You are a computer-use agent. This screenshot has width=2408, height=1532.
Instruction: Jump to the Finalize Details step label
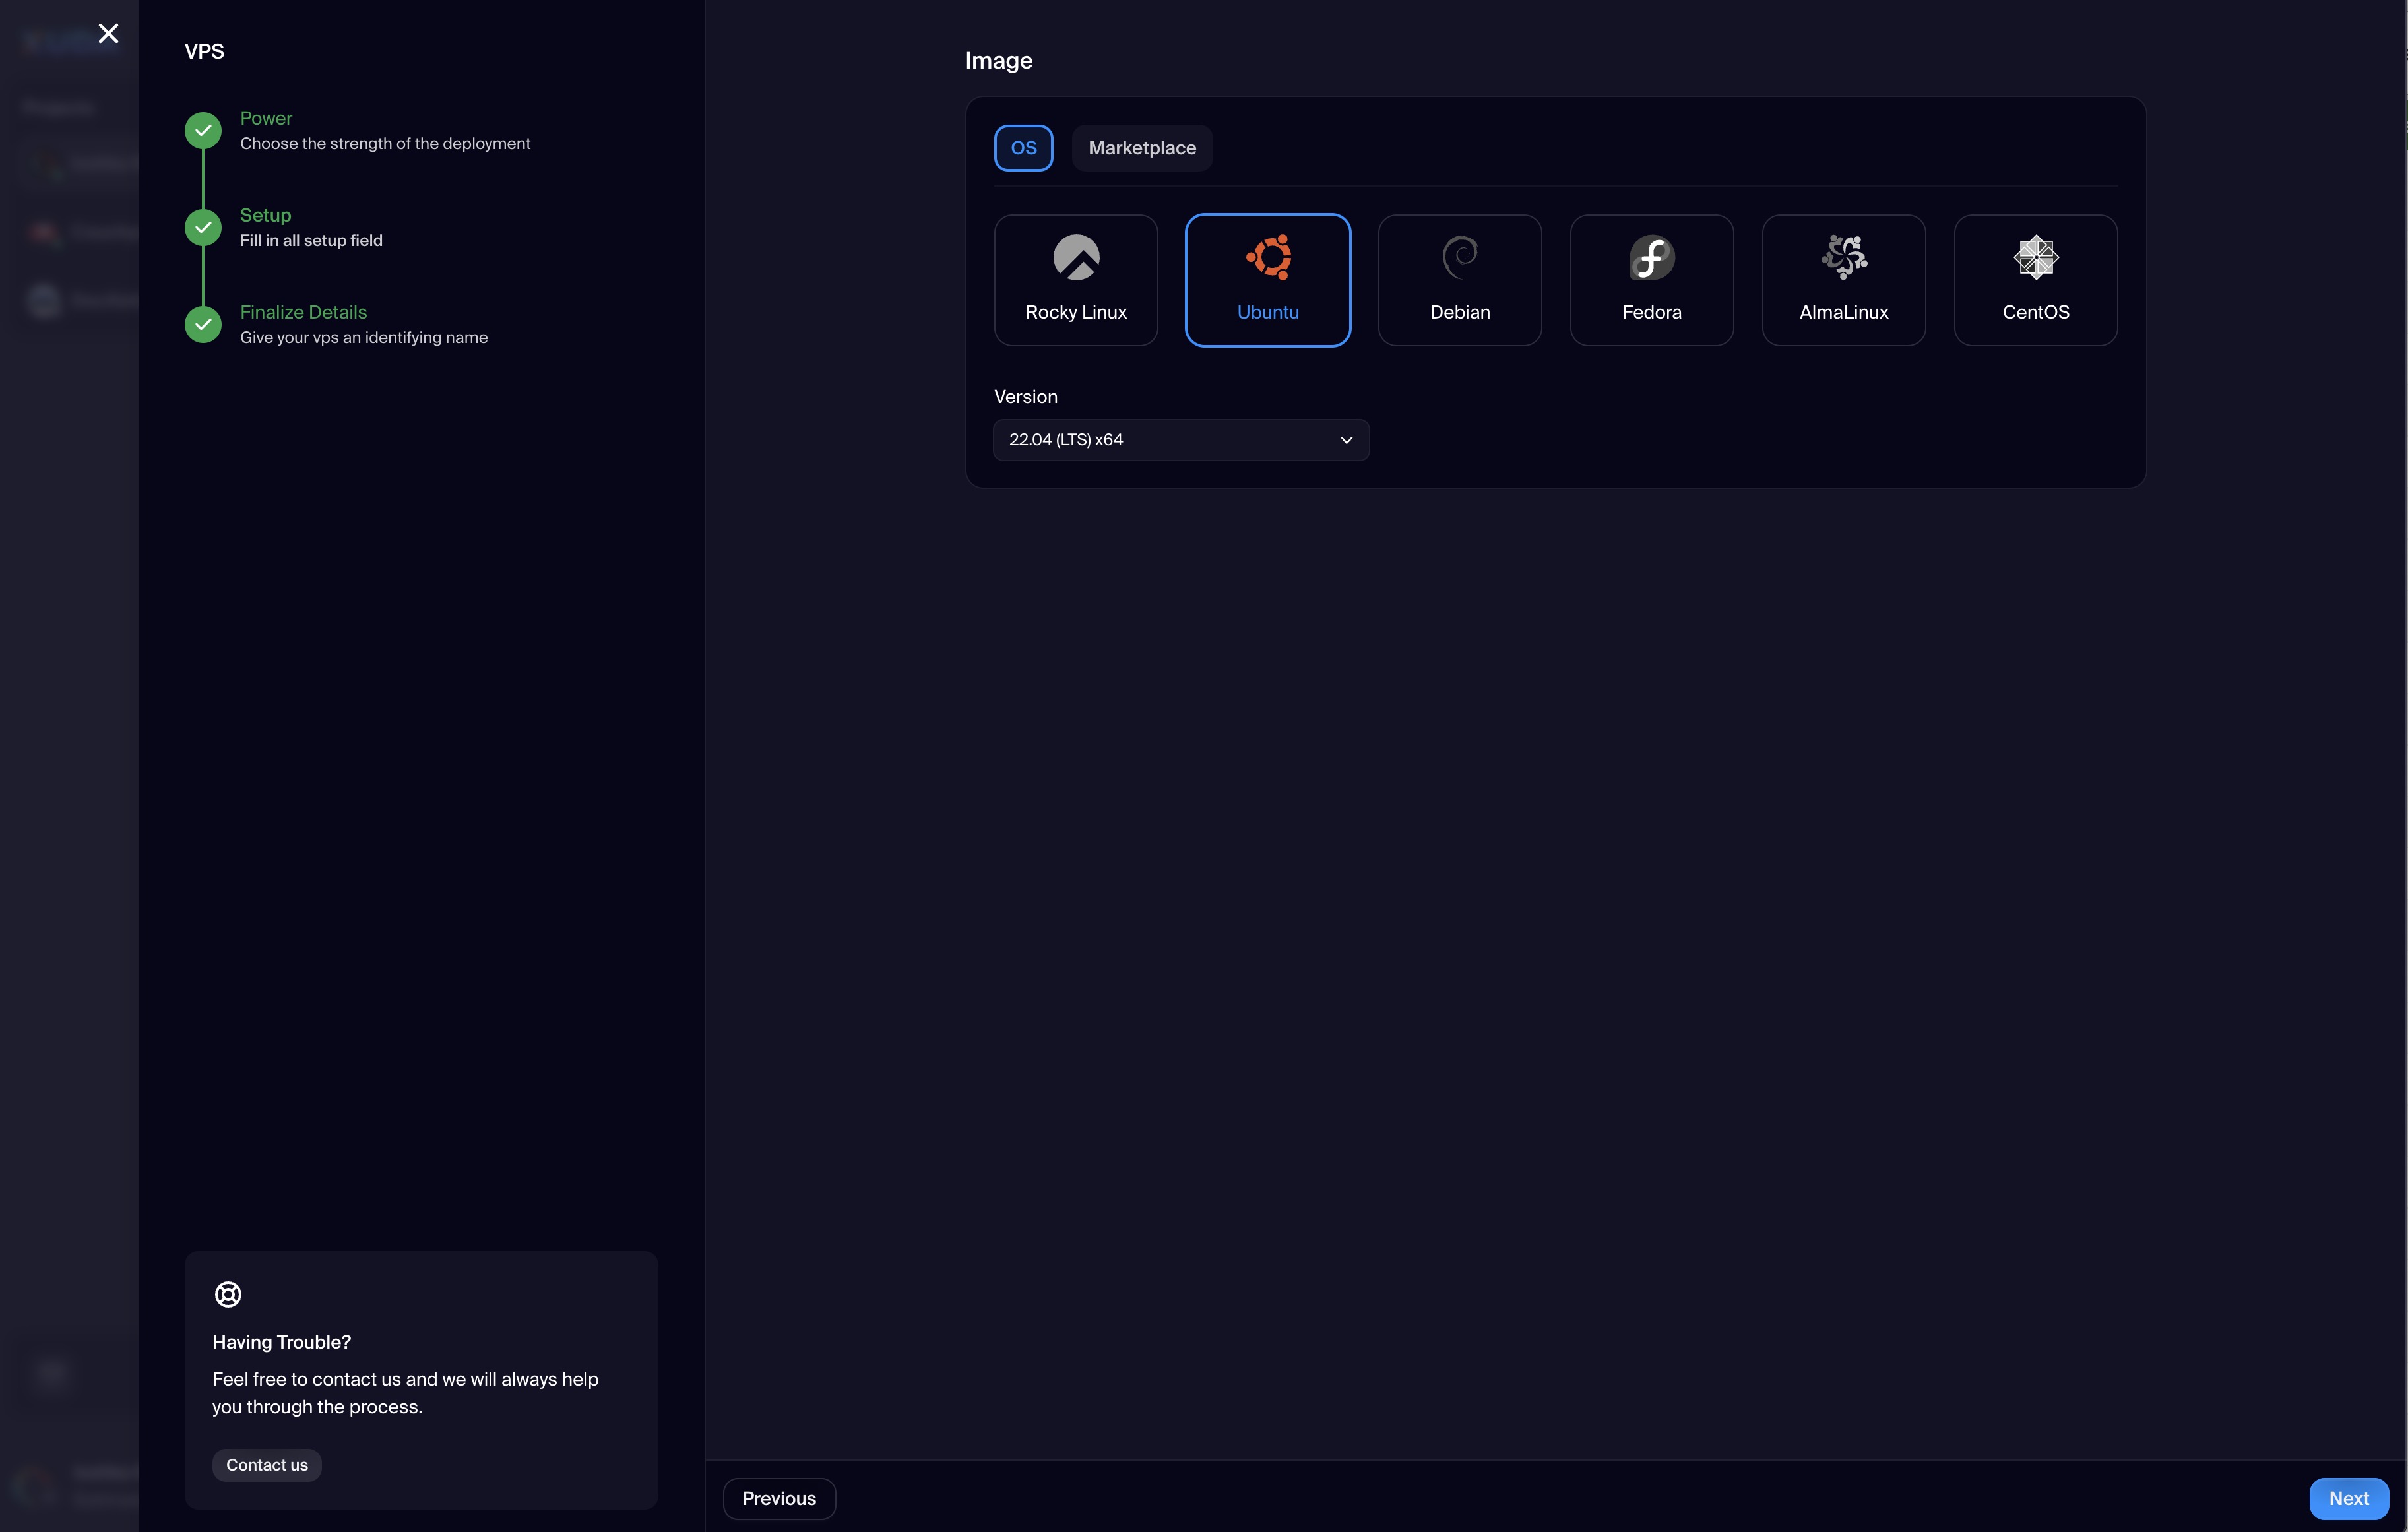point(303,312)
